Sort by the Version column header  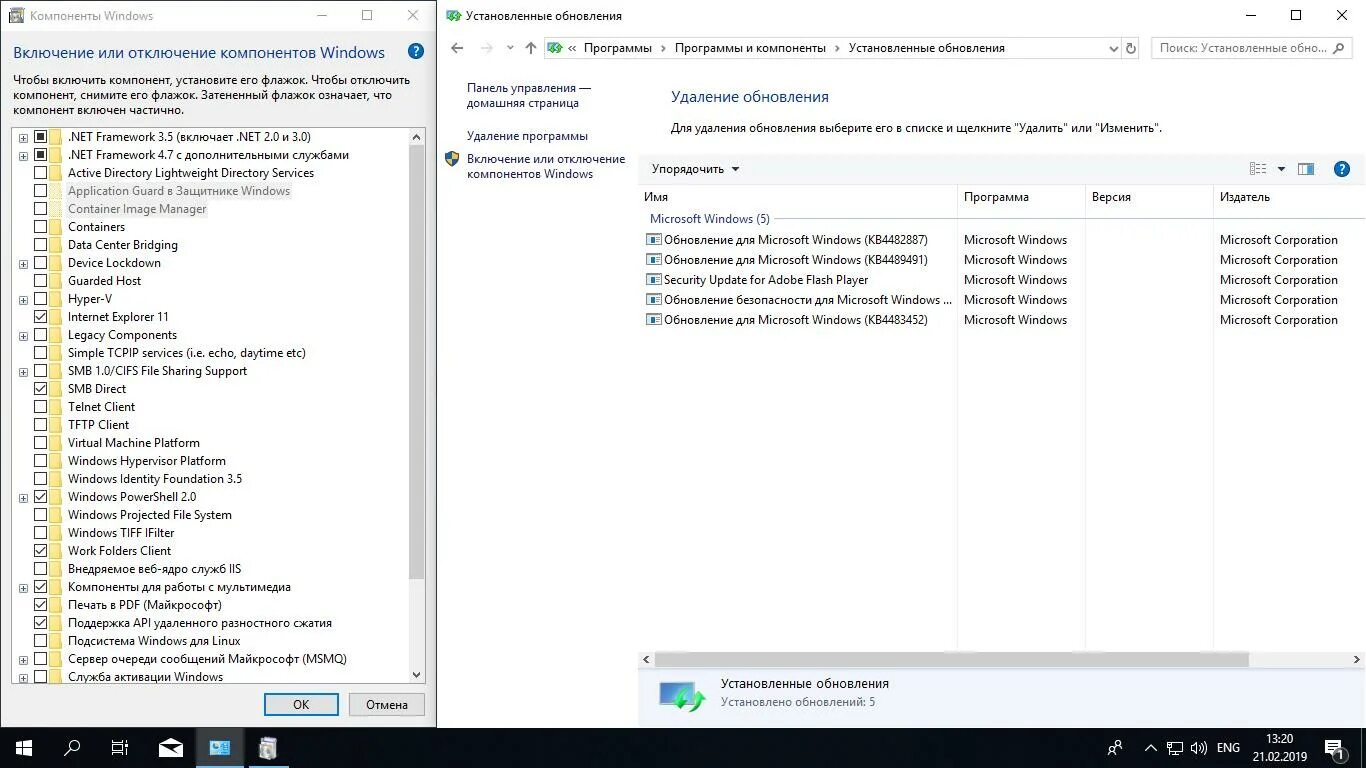pos(1149,197)
